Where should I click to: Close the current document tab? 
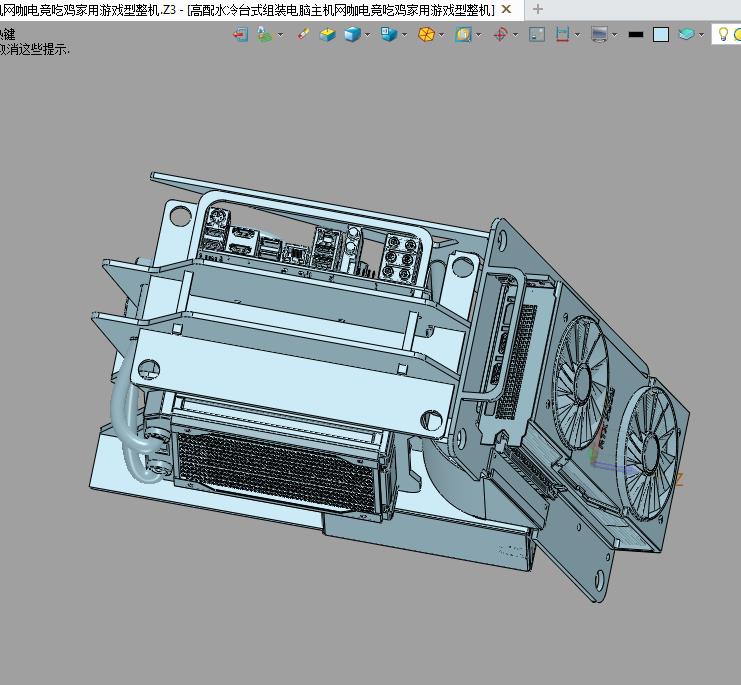click(508, 10)
